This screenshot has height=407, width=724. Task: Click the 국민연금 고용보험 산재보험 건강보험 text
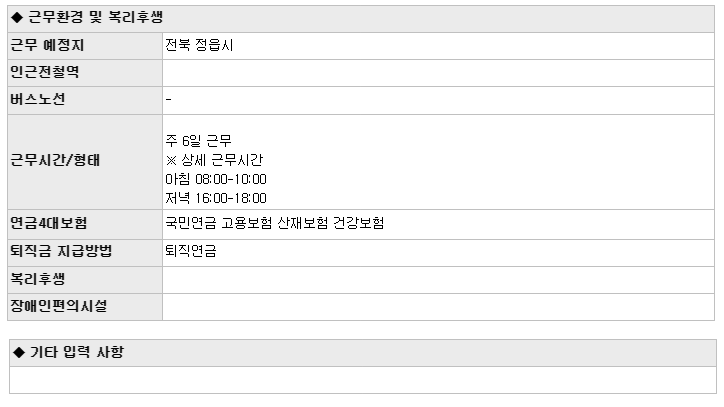click(275, 224)
